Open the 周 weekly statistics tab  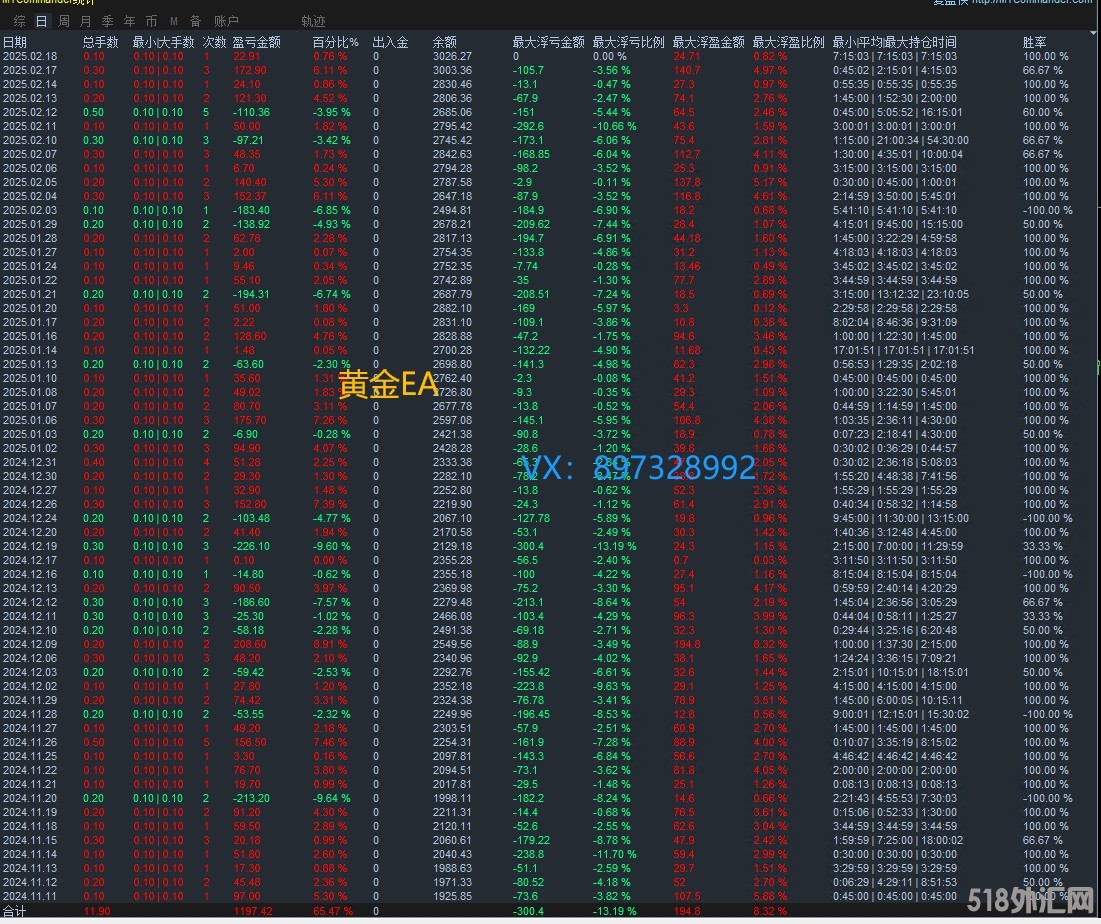[64, 21]
